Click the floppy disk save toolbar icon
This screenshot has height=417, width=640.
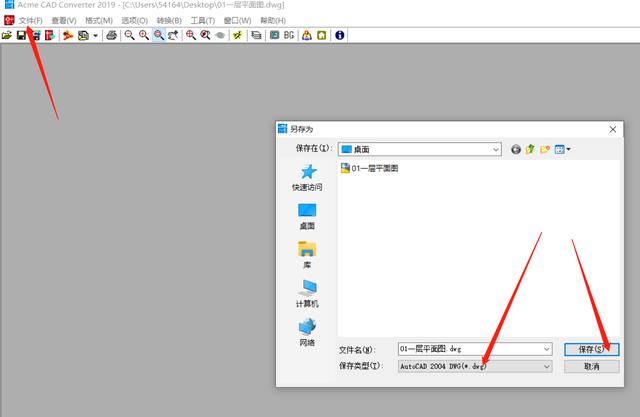pyautogui.click(x=21, y=35)
